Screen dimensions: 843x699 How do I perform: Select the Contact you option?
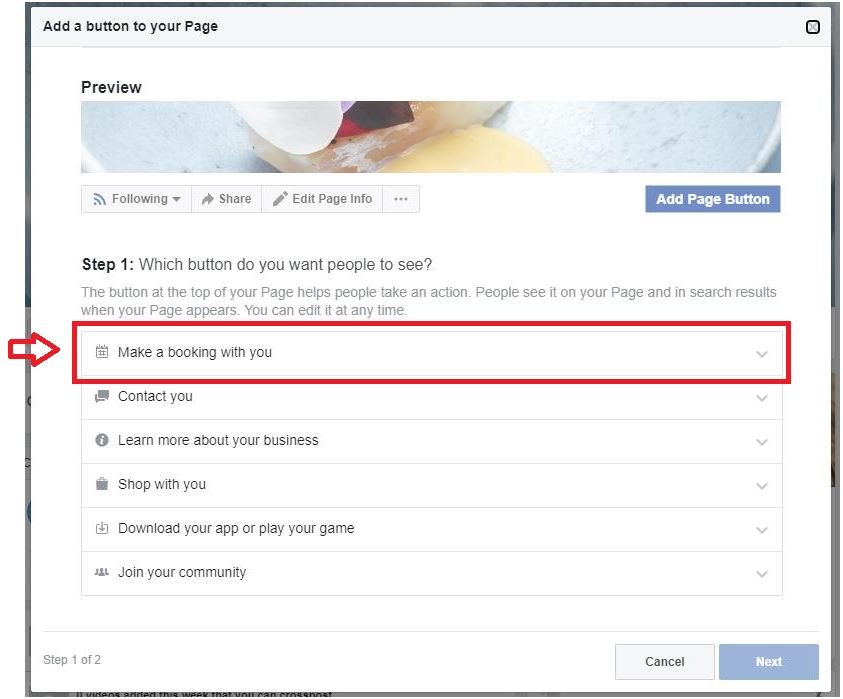[x=432, y=397]
